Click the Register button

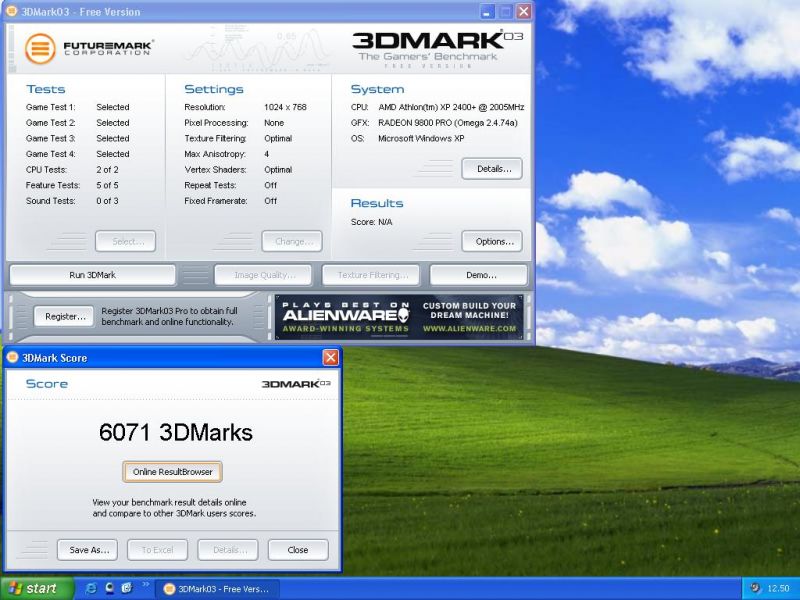[x=64, y=316]
